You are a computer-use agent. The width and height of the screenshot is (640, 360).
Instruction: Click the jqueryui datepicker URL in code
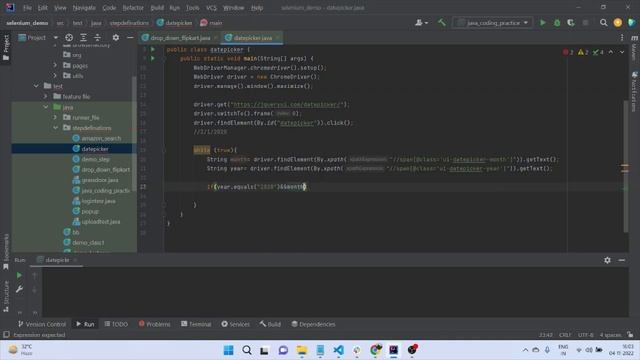(x=287, y=104)
